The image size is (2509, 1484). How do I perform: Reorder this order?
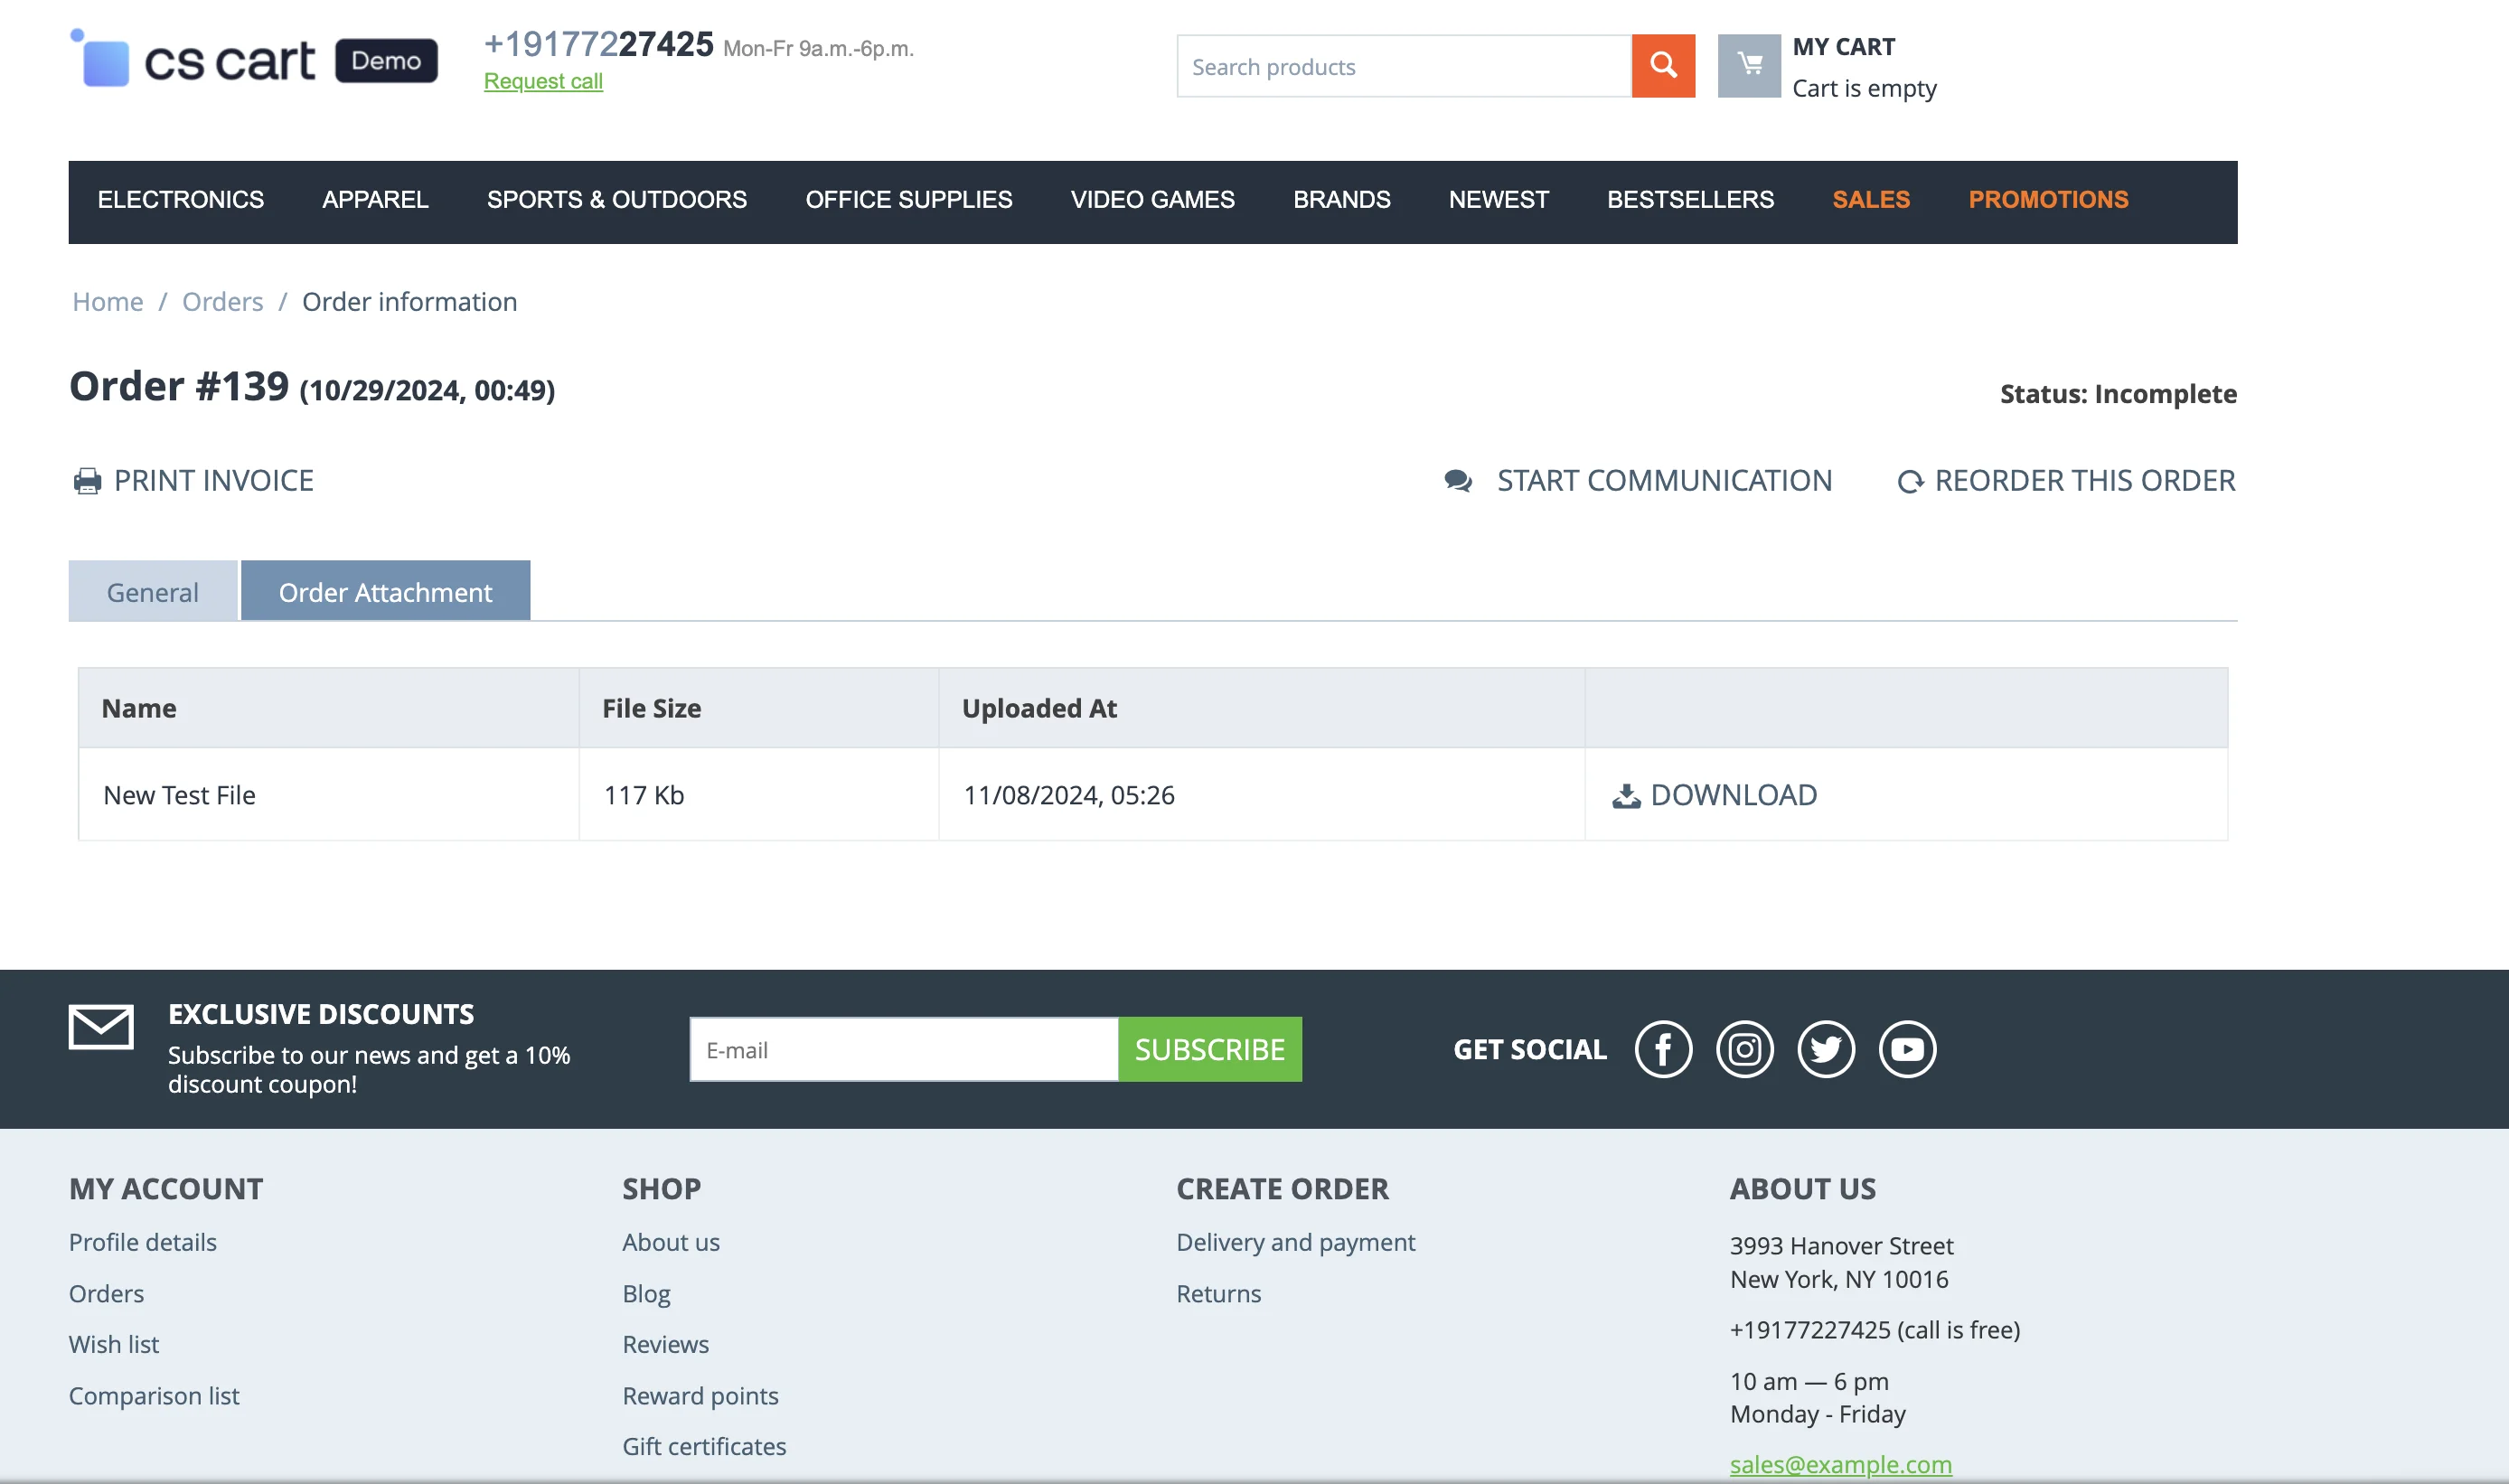tap(2066, 481)
